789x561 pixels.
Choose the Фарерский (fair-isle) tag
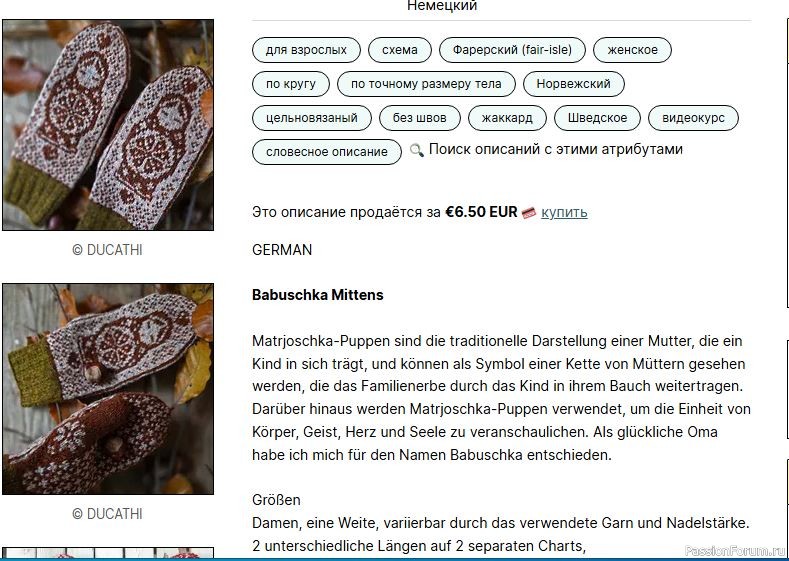click(512, 50)
